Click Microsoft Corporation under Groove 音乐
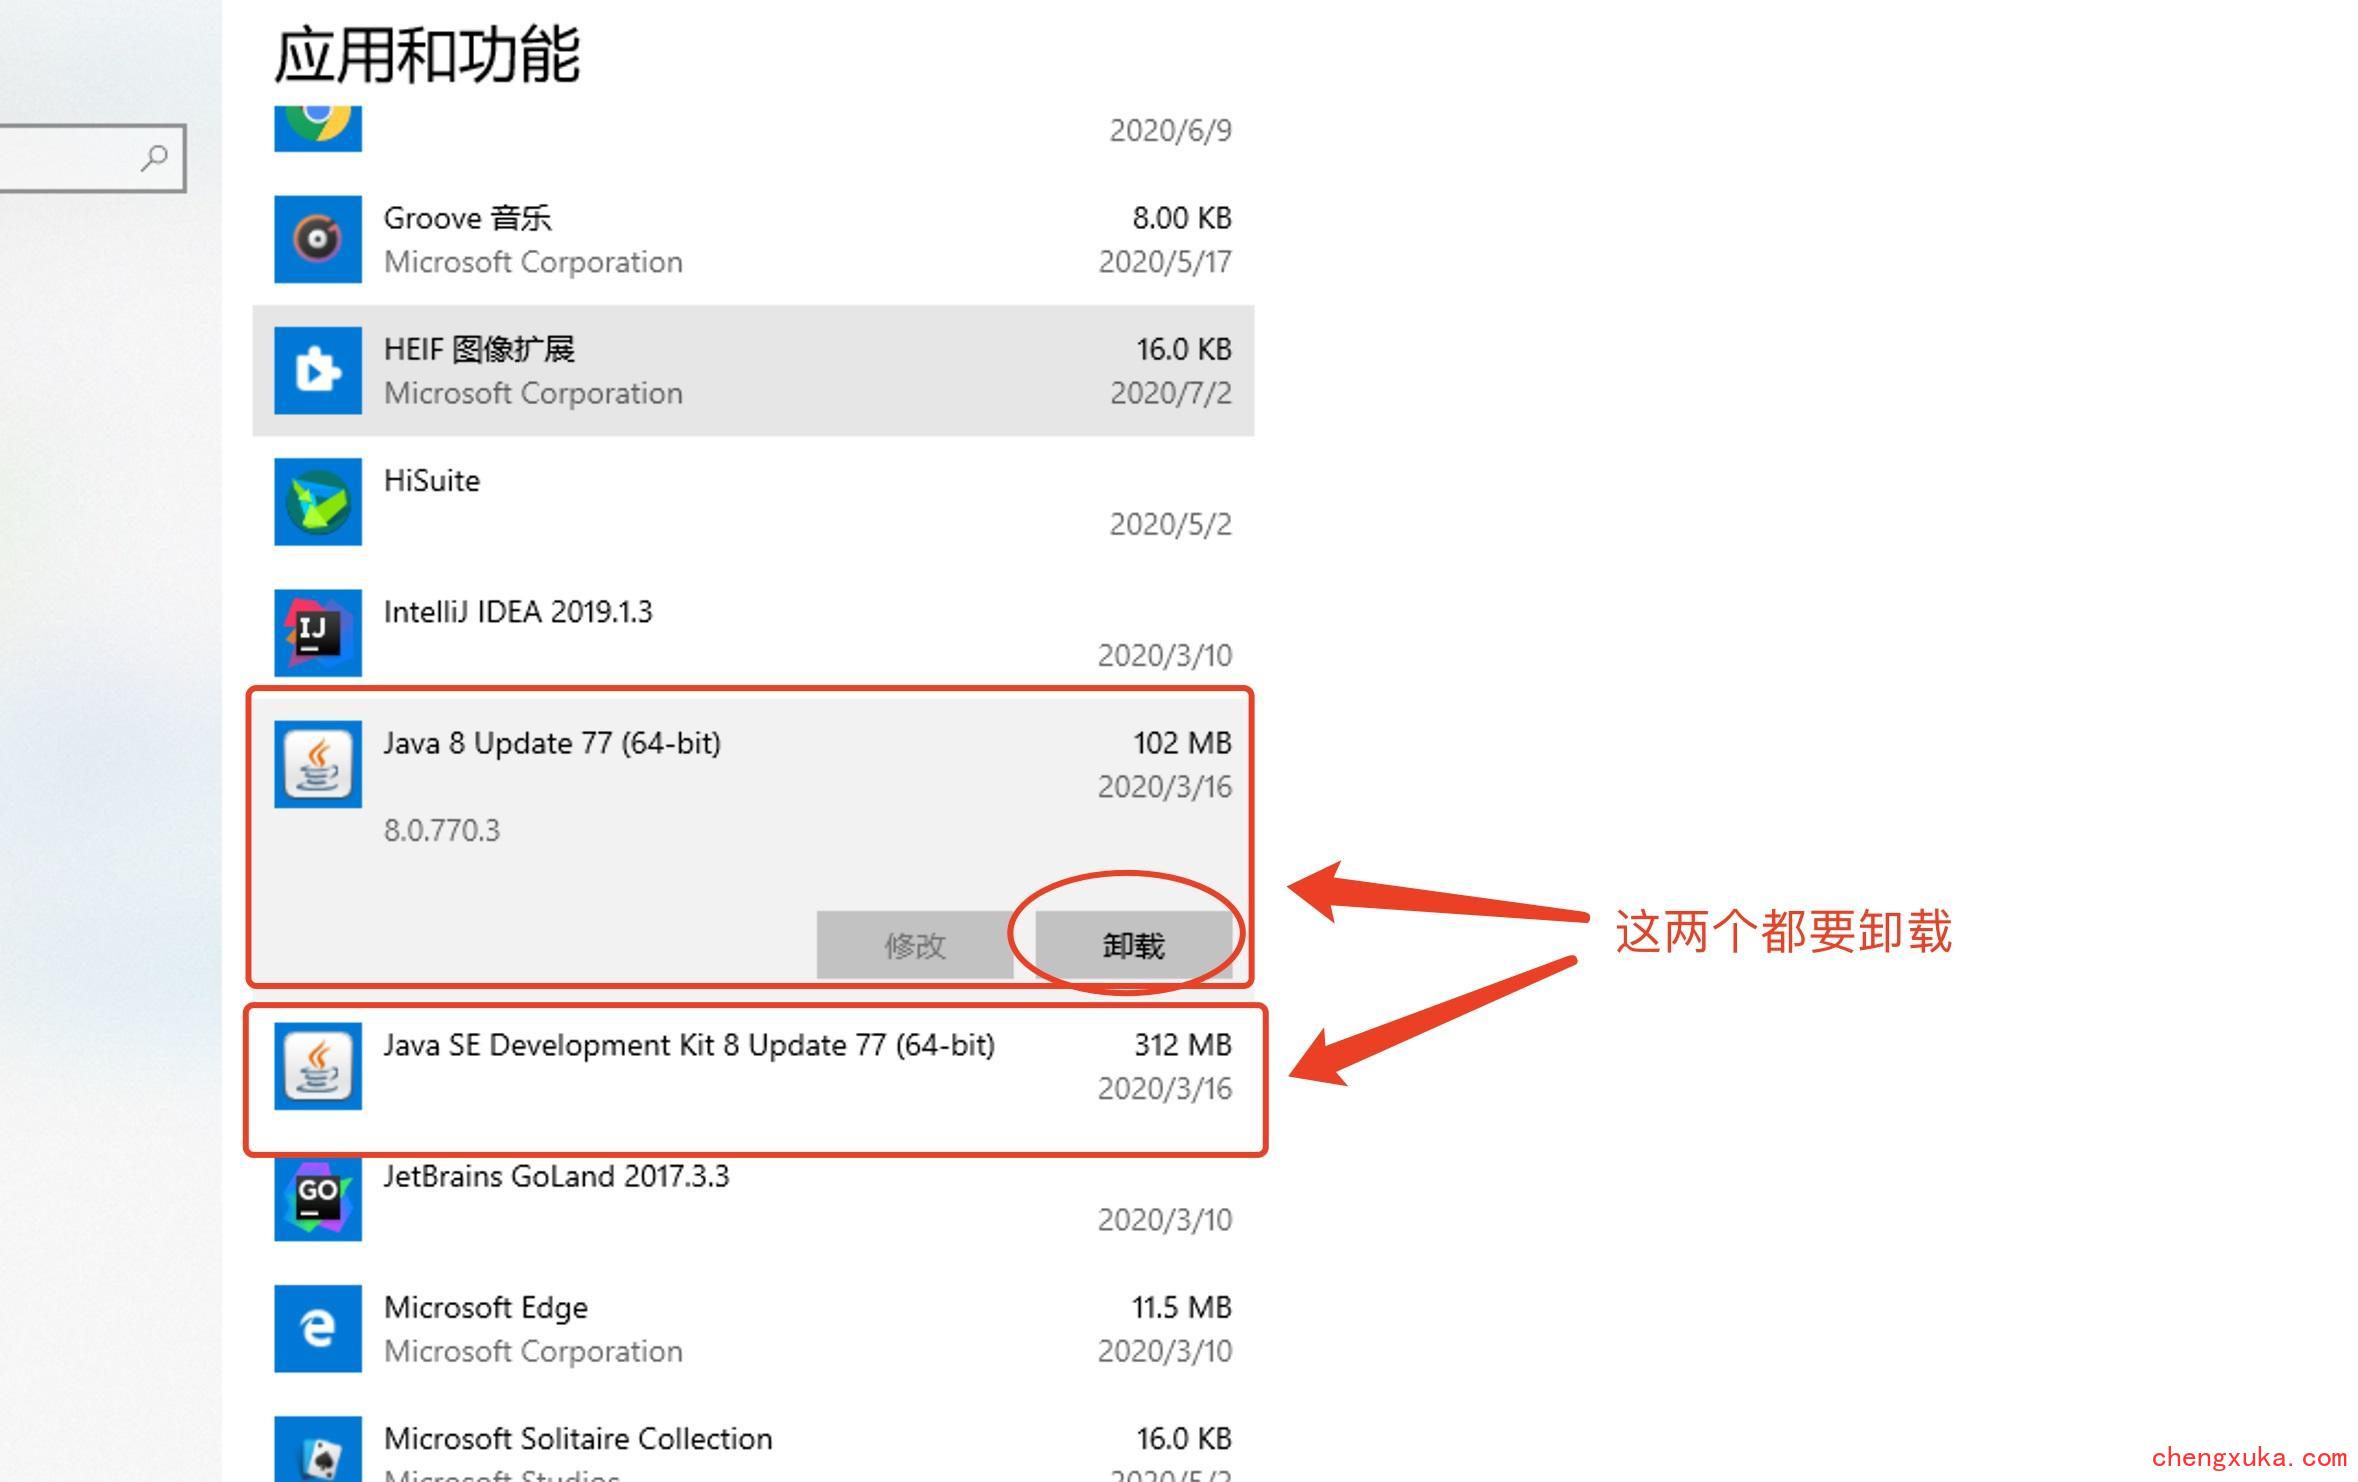 point(533,262)
